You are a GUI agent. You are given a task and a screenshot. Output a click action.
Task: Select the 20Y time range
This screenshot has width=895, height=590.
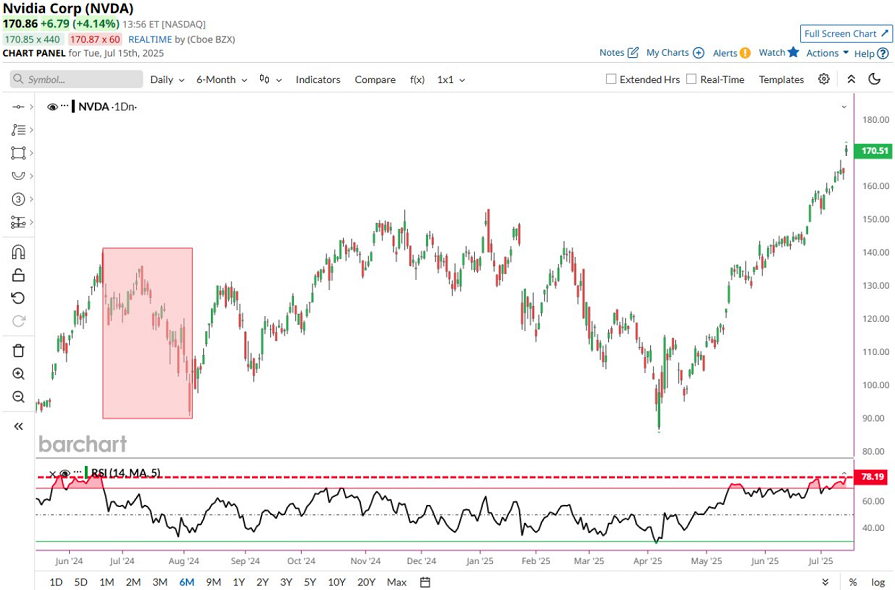(366, 582)
